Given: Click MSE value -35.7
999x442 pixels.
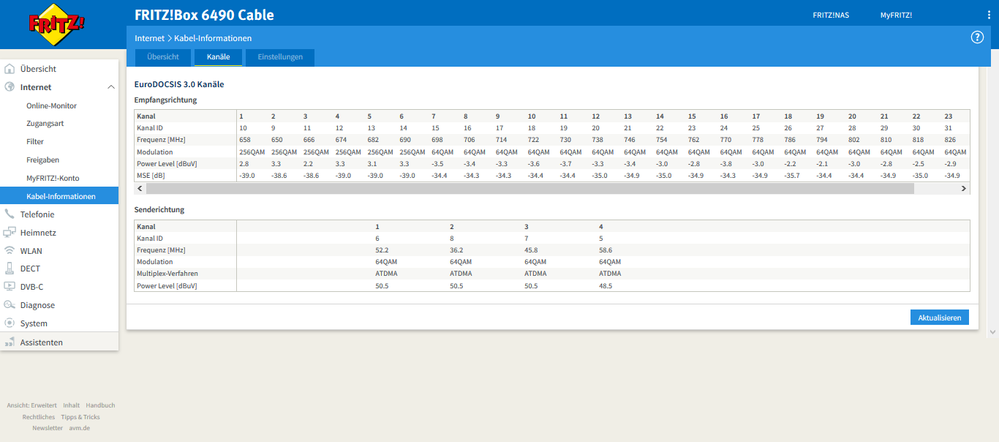Looking at the screenshot, I should point(792,175).
